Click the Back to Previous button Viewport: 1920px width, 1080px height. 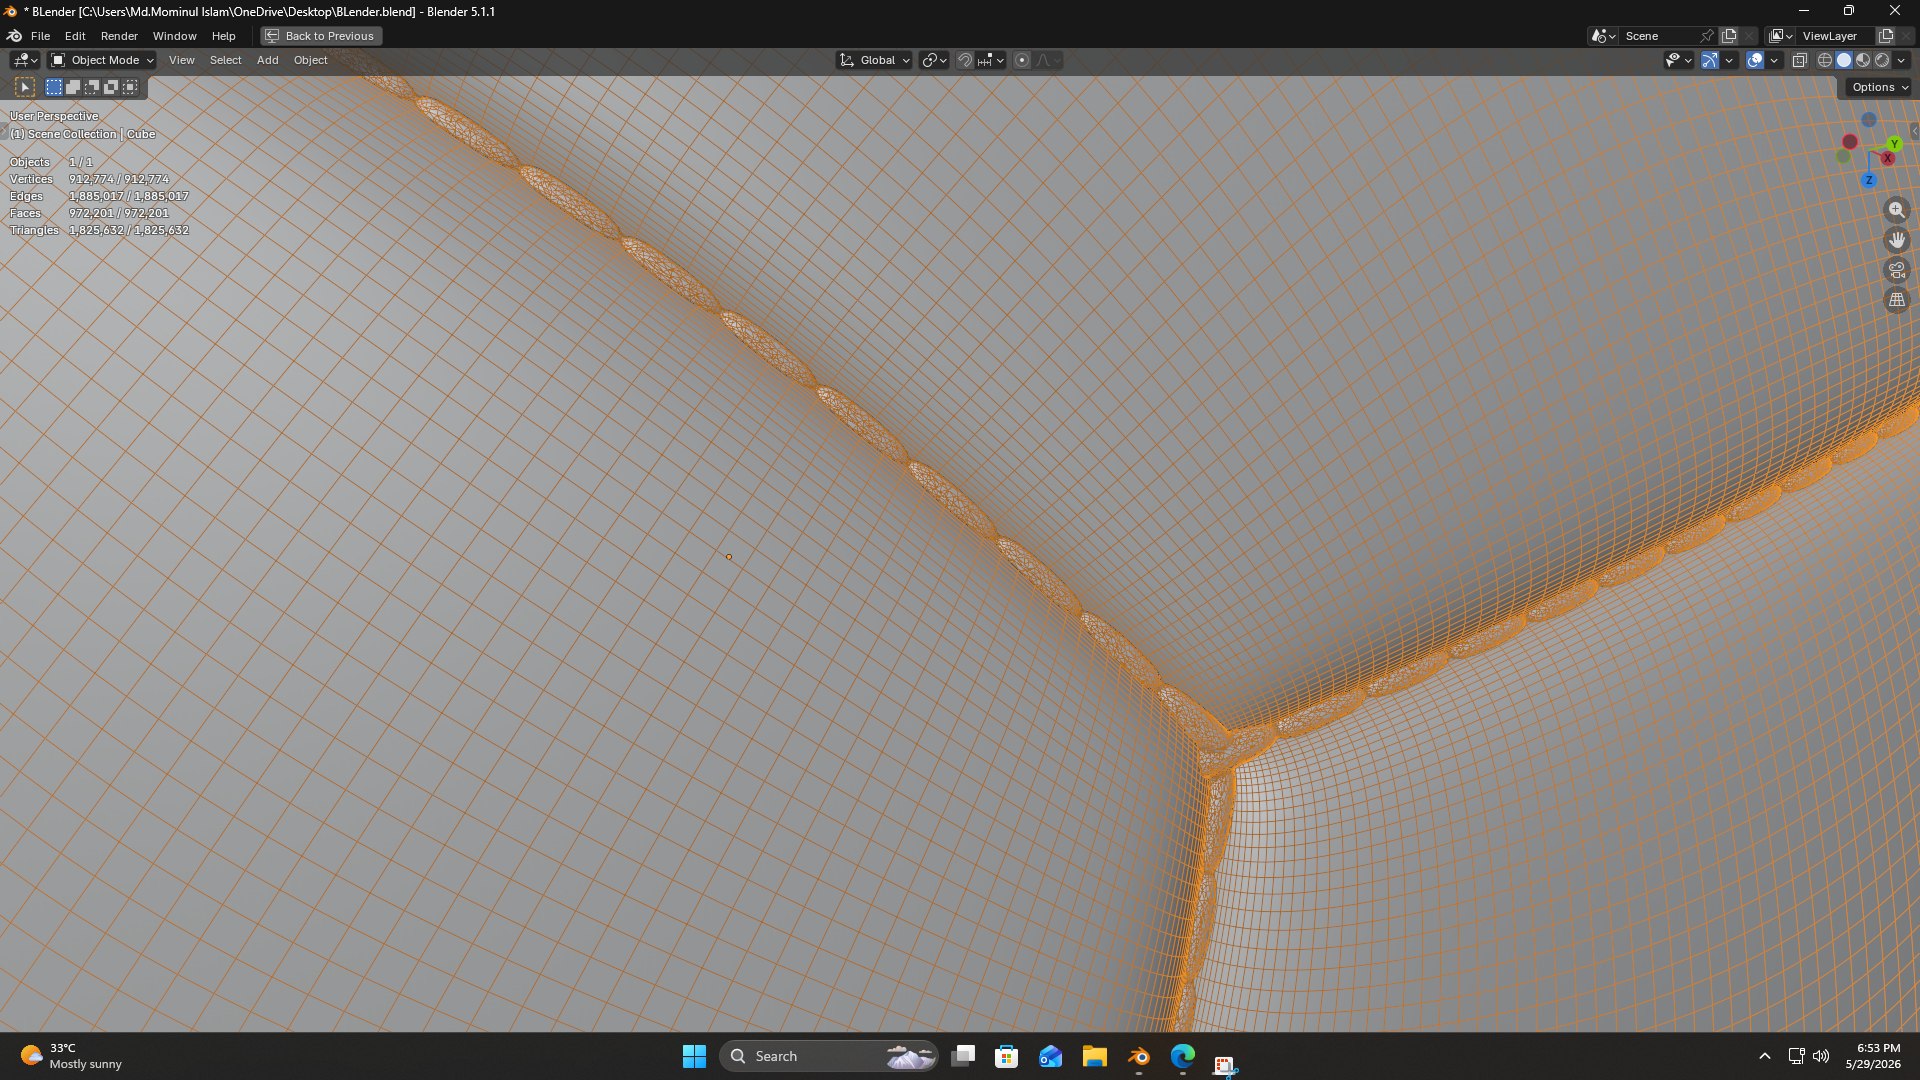click(x=321, y=36)
